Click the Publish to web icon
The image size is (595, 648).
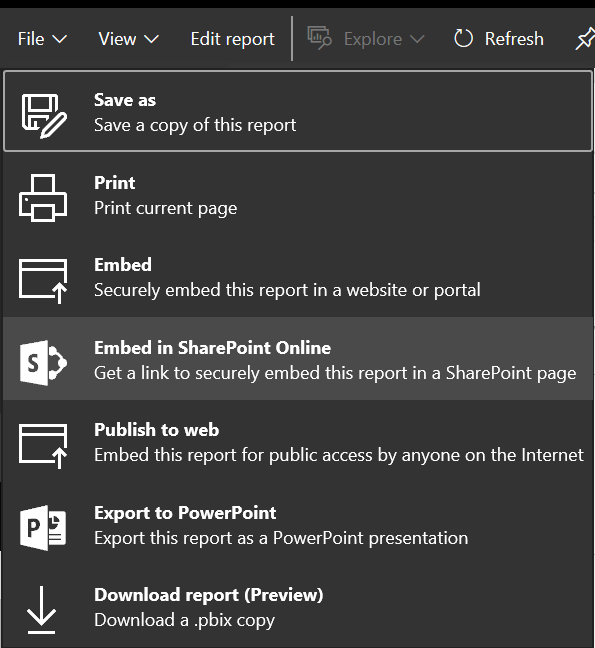pyautogui.click(x=43, y=446)
